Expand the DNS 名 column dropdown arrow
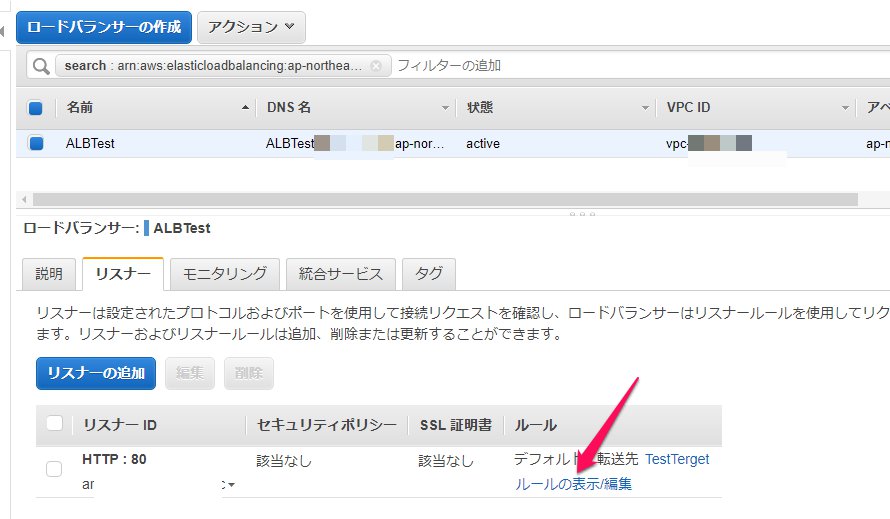Screen dimensions: 890x519 point(445,108)
